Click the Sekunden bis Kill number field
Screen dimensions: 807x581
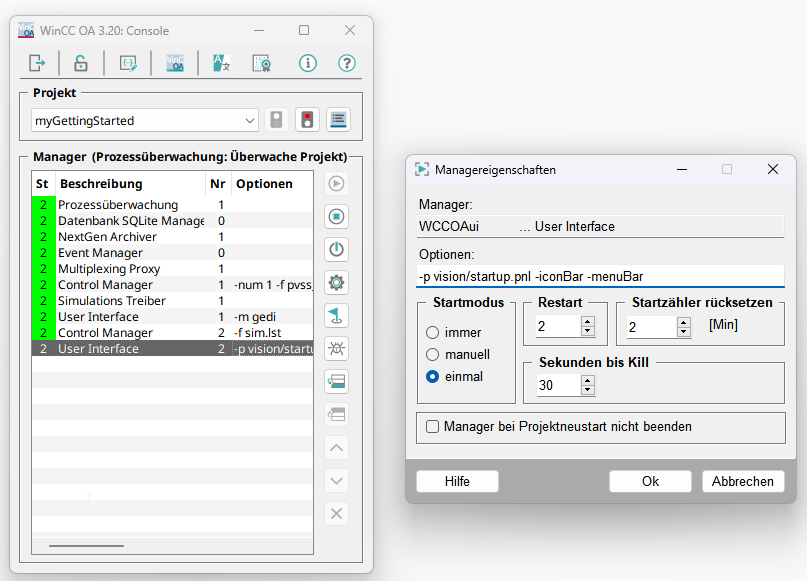pyautogui.click(x=559, y=385)
